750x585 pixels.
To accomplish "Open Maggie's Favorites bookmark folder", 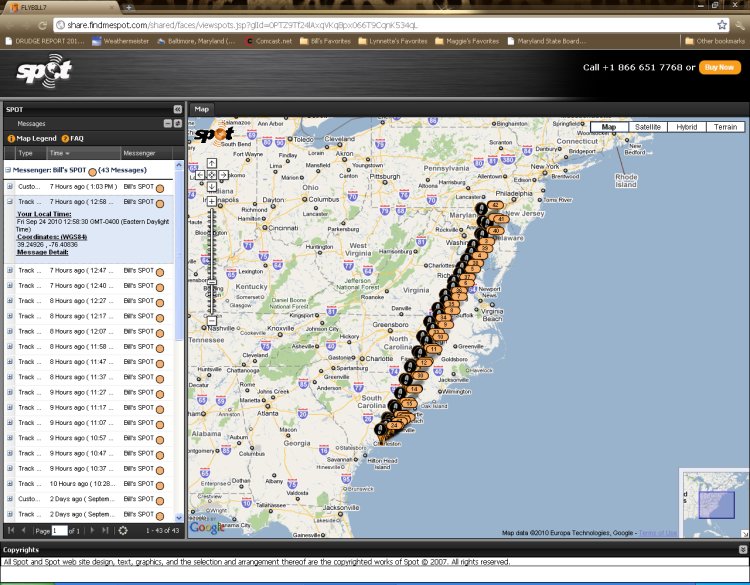I will [467, 41].
